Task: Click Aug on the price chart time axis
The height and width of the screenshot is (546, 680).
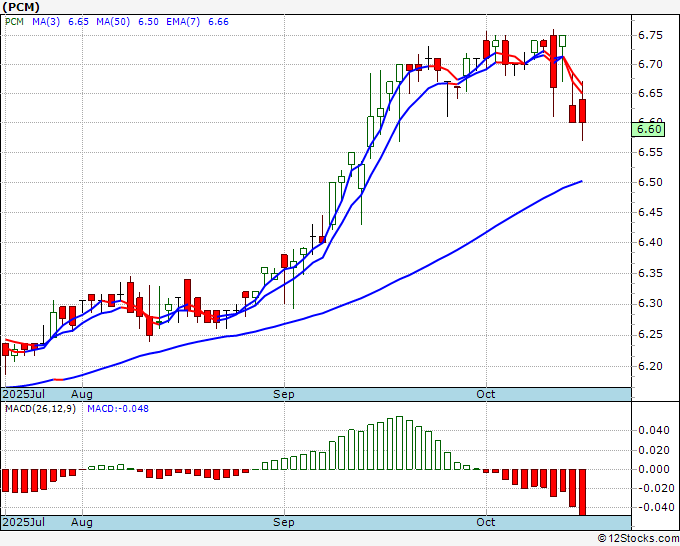Action: click(x=82, y=394)
